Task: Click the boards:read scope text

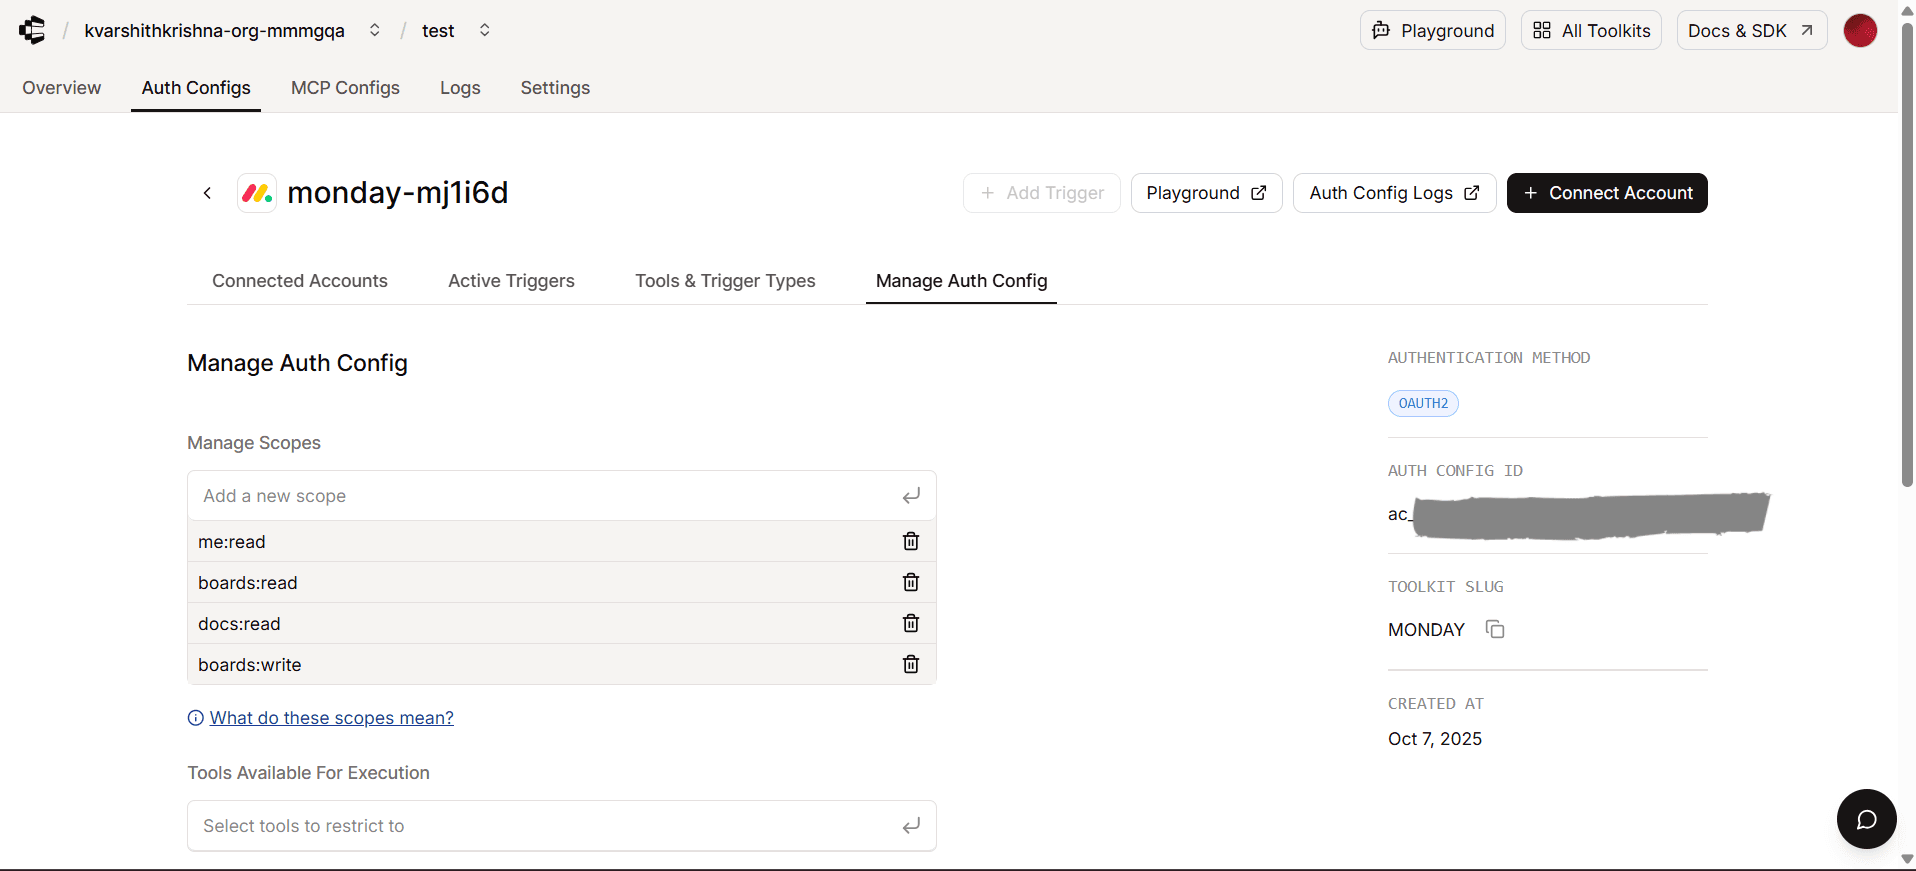Action: tap(248, 583)
